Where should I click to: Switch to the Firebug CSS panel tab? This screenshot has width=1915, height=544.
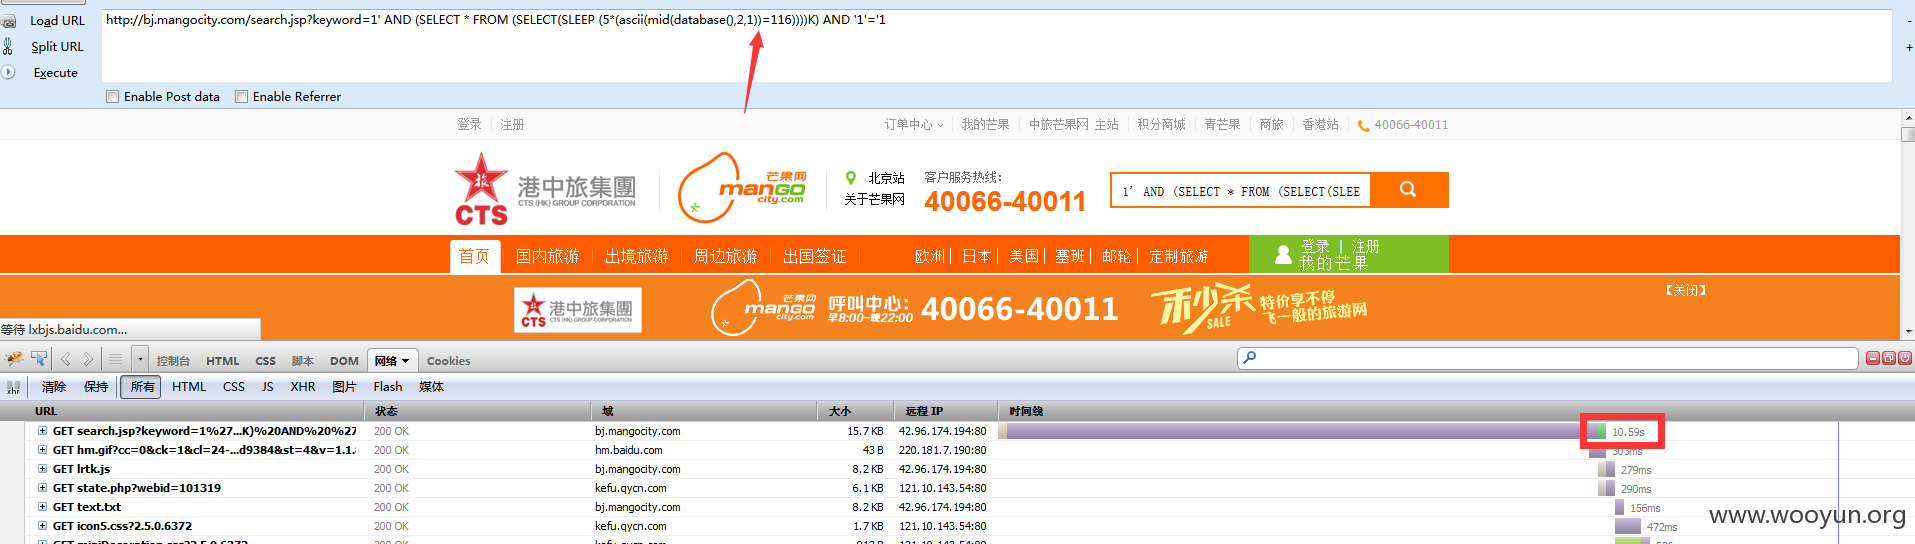[265, 361]
